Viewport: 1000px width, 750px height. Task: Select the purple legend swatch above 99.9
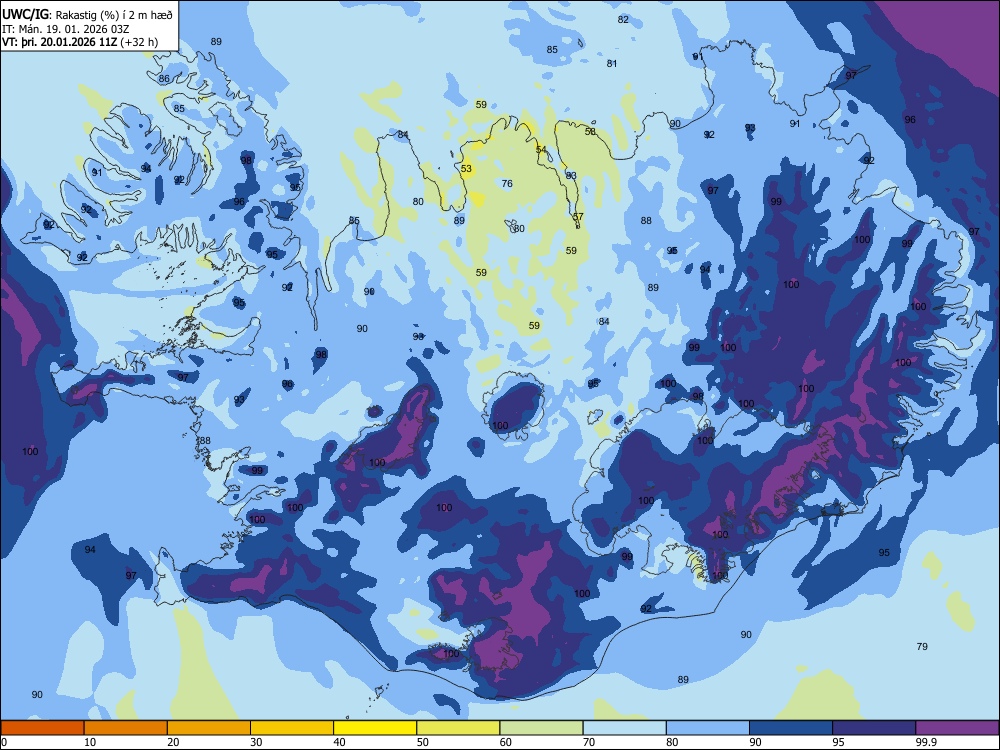click(957, 728)
